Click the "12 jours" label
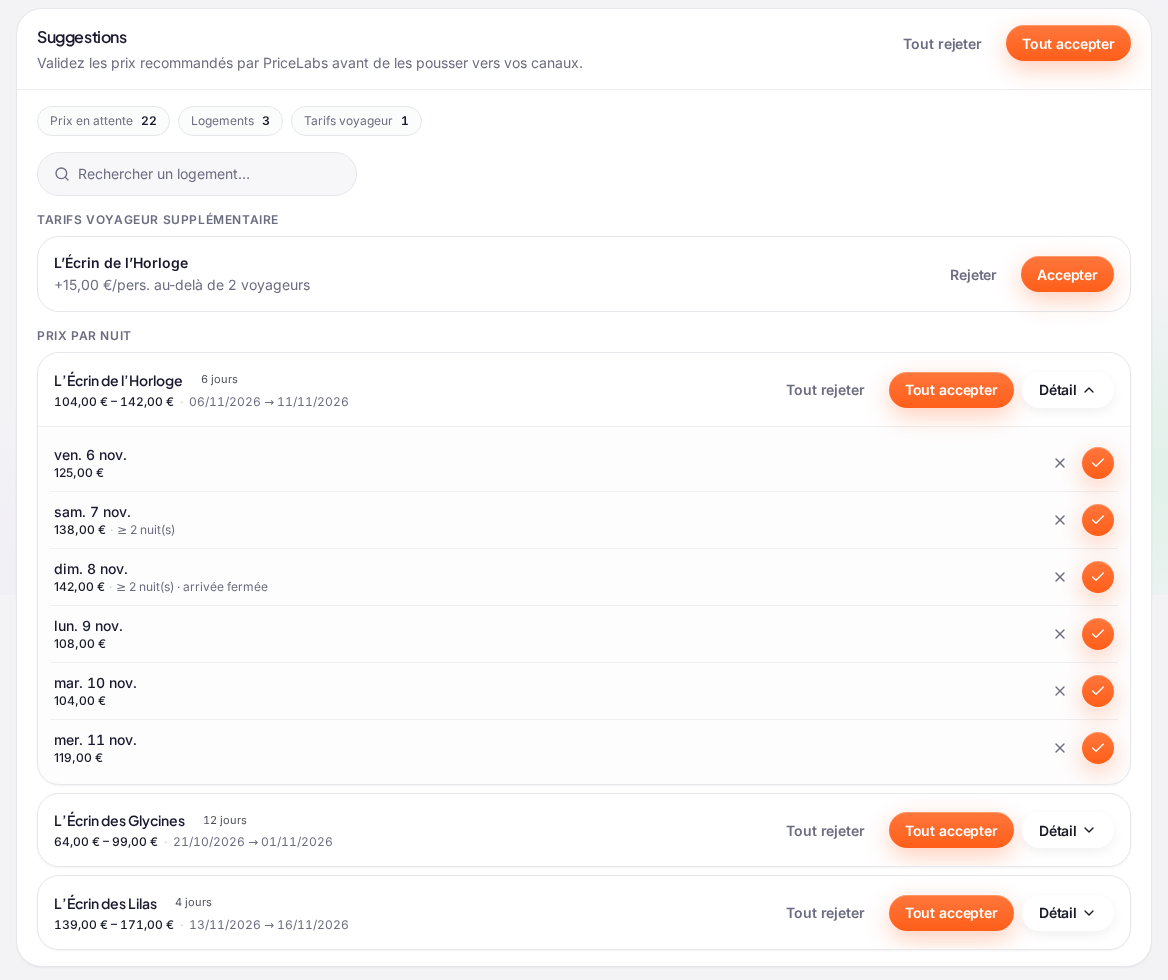Image resolution: width=1168 pixels, height=980 pixels. (x=225, y=820)
